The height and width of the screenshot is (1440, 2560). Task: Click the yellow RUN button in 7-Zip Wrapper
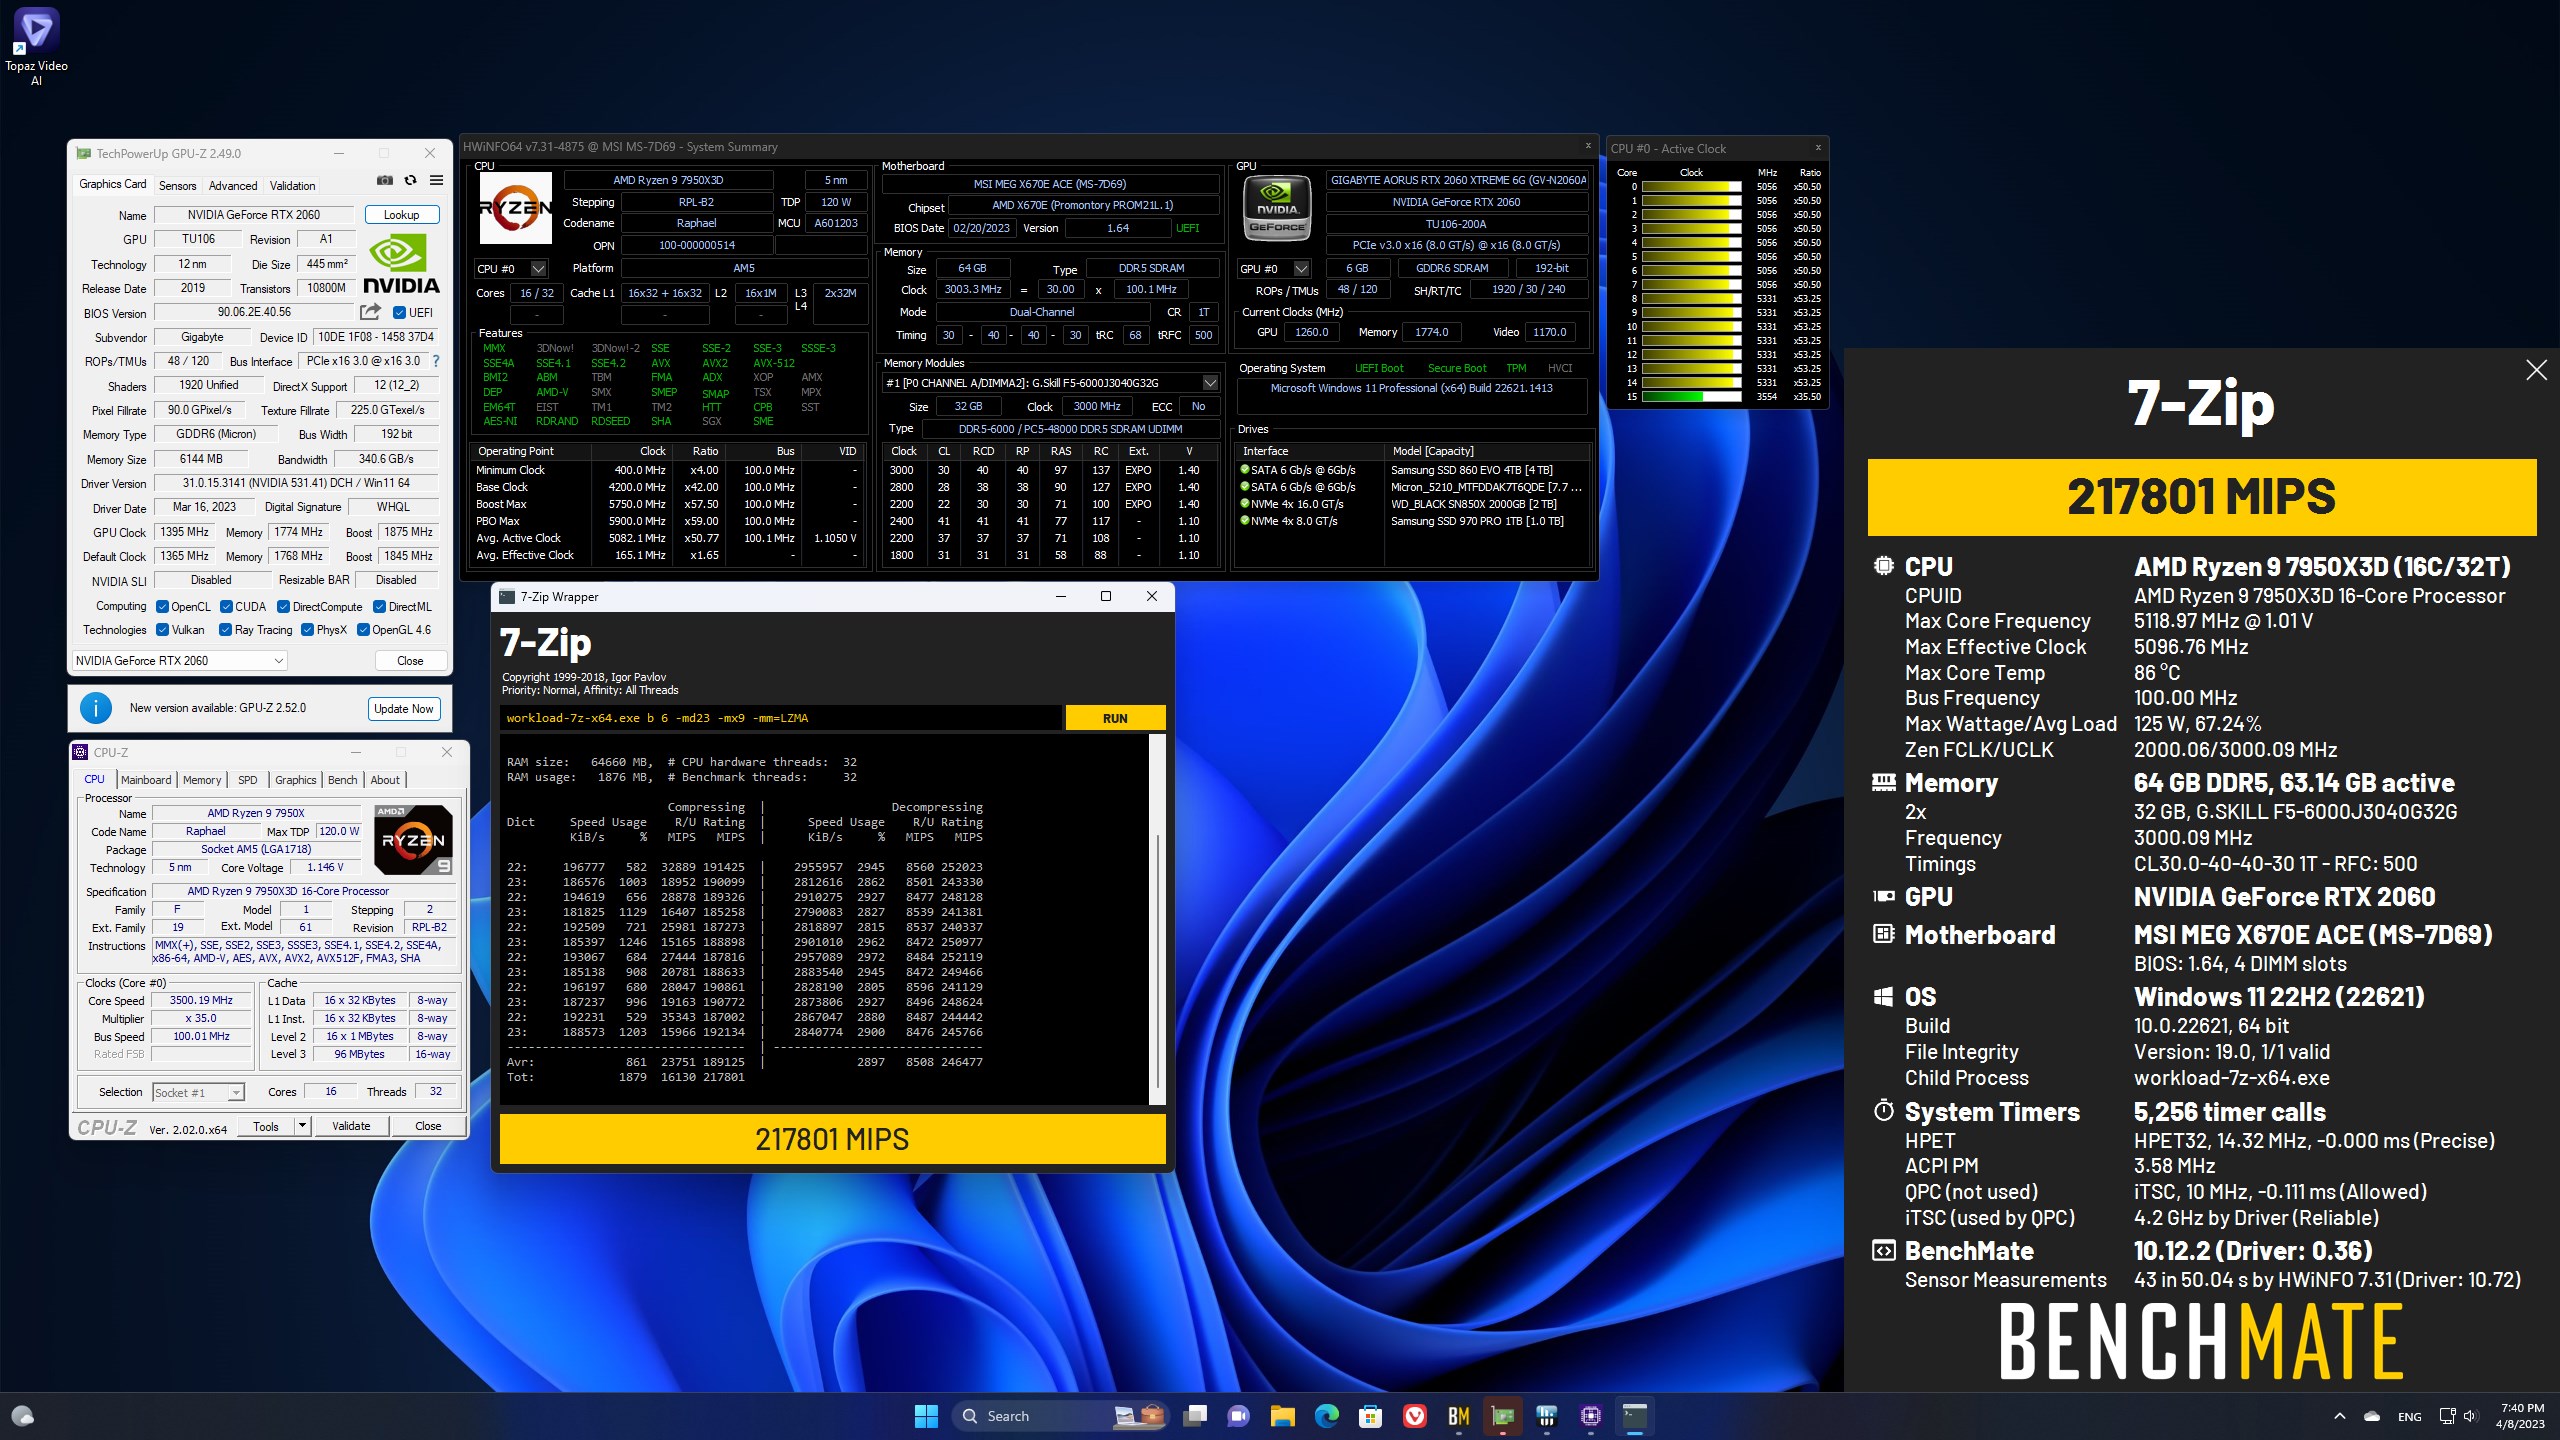[x=1115, y=718]
